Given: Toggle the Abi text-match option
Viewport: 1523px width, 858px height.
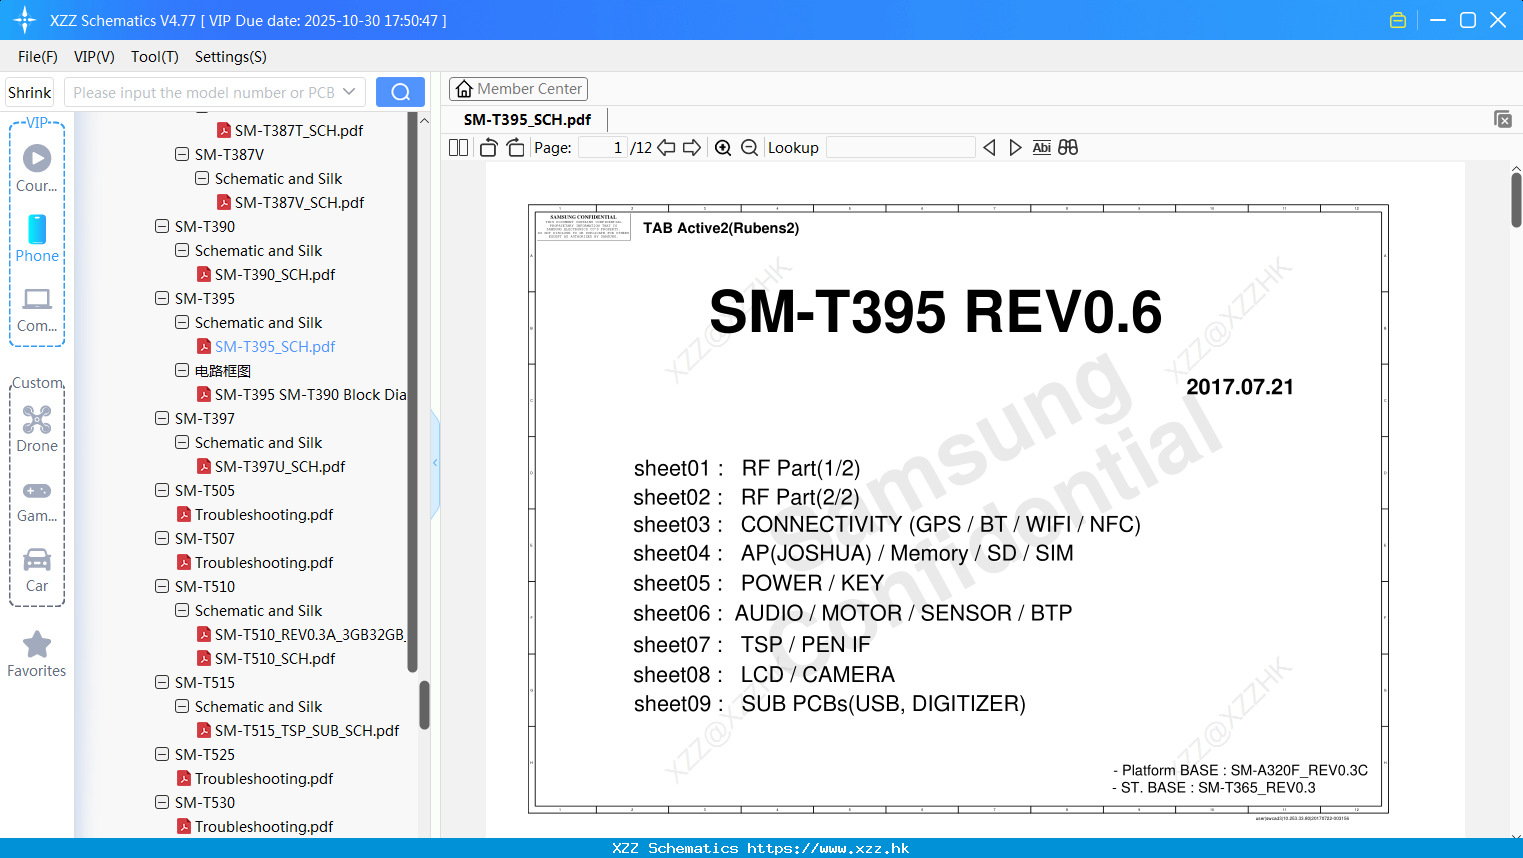Looking at the screenshot, I should [1041, 148].
